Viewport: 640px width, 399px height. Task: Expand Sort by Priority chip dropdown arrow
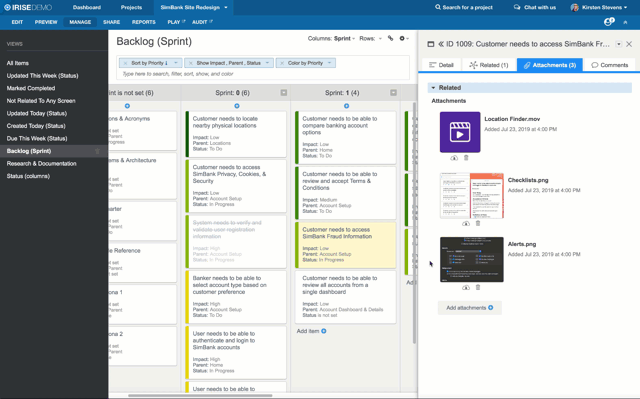pyautogui.click(x=176, y=63)
